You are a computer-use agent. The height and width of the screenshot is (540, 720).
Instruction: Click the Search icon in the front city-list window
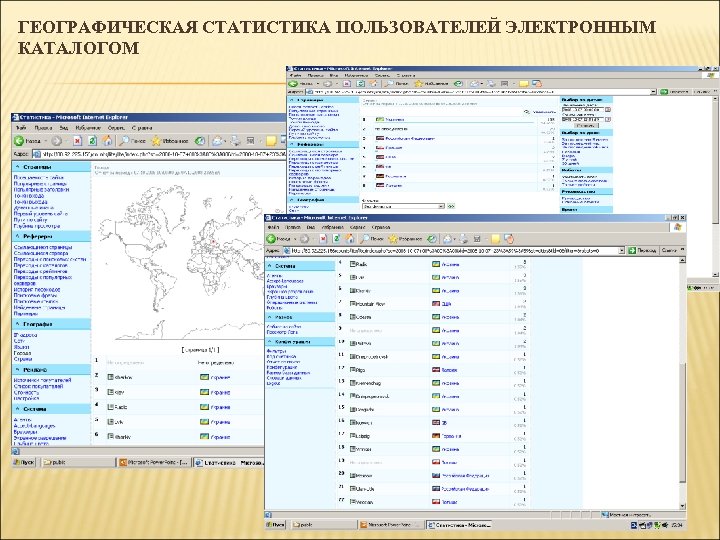[x=365, y=239]
